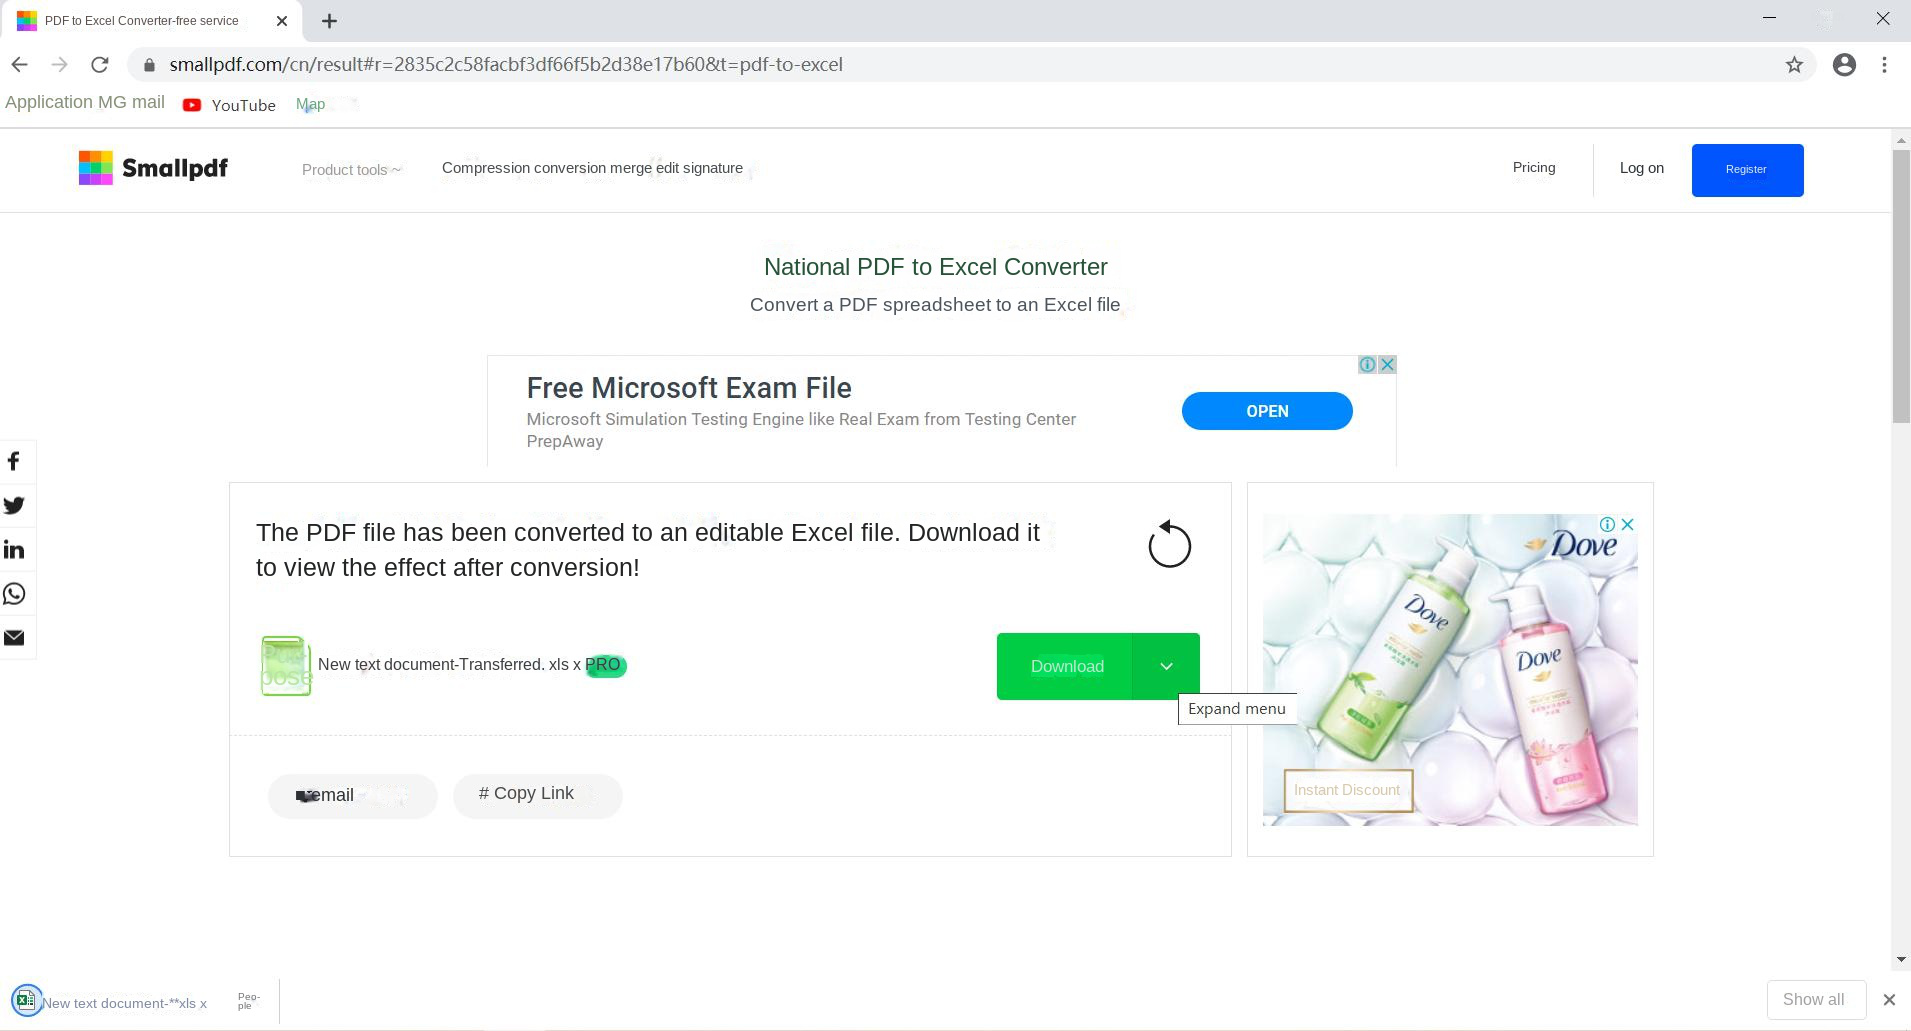Share page on LinkedIn
Image resolution: width=1911 pixels, height=1031 pixels.
[14, 550]
